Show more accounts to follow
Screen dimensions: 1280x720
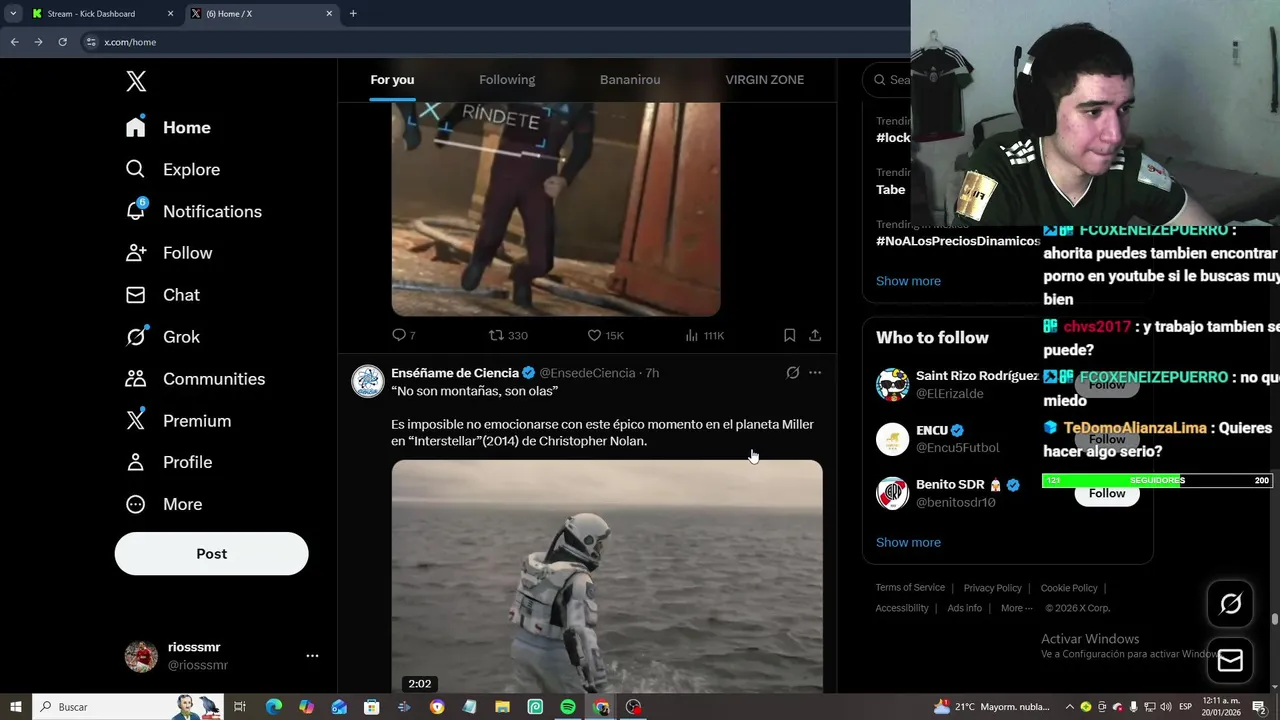point(908,542)
